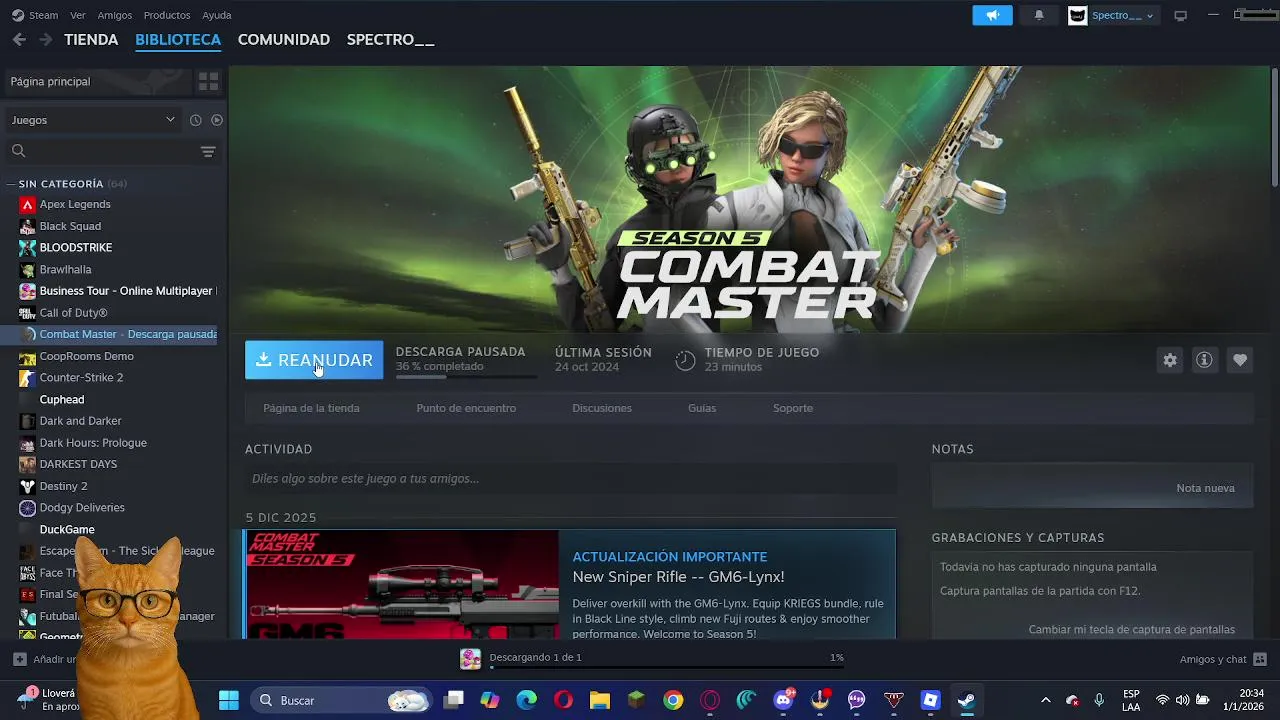Open Opera browser from the taskbar

coord(563,700)
